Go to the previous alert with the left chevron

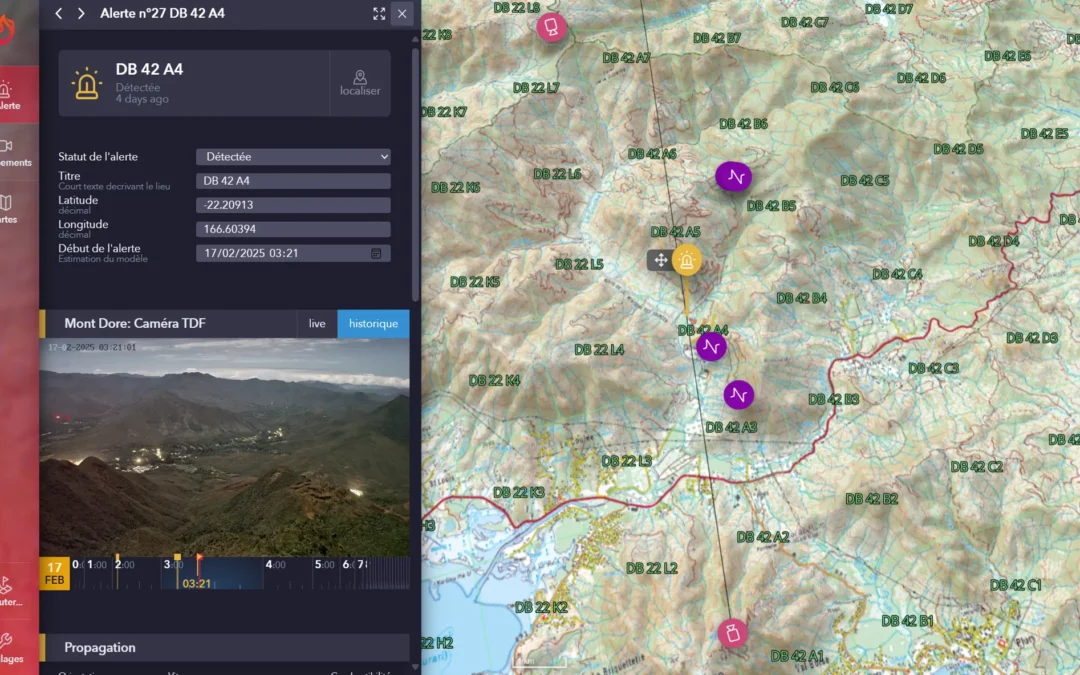pos(59,13)
